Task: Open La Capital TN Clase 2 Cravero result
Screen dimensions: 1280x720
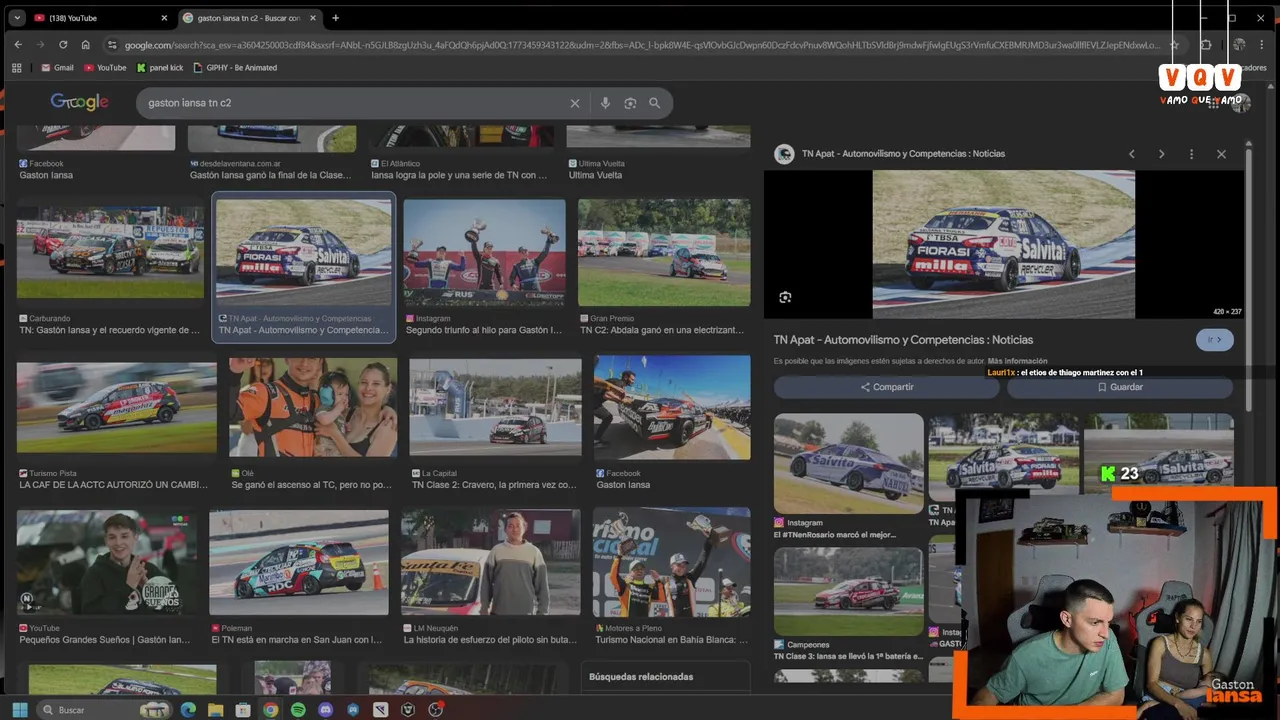Action: pos(495,407)
